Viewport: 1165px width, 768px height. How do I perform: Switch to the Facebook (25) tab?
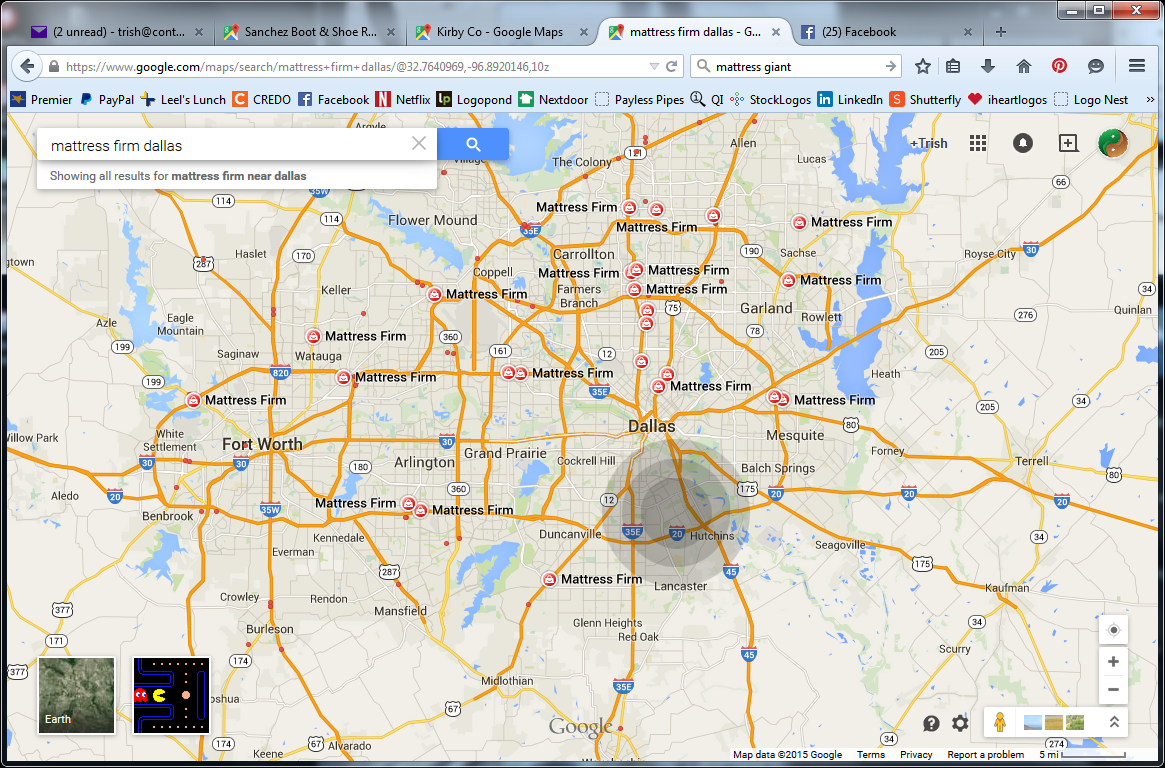pos(884,32)
